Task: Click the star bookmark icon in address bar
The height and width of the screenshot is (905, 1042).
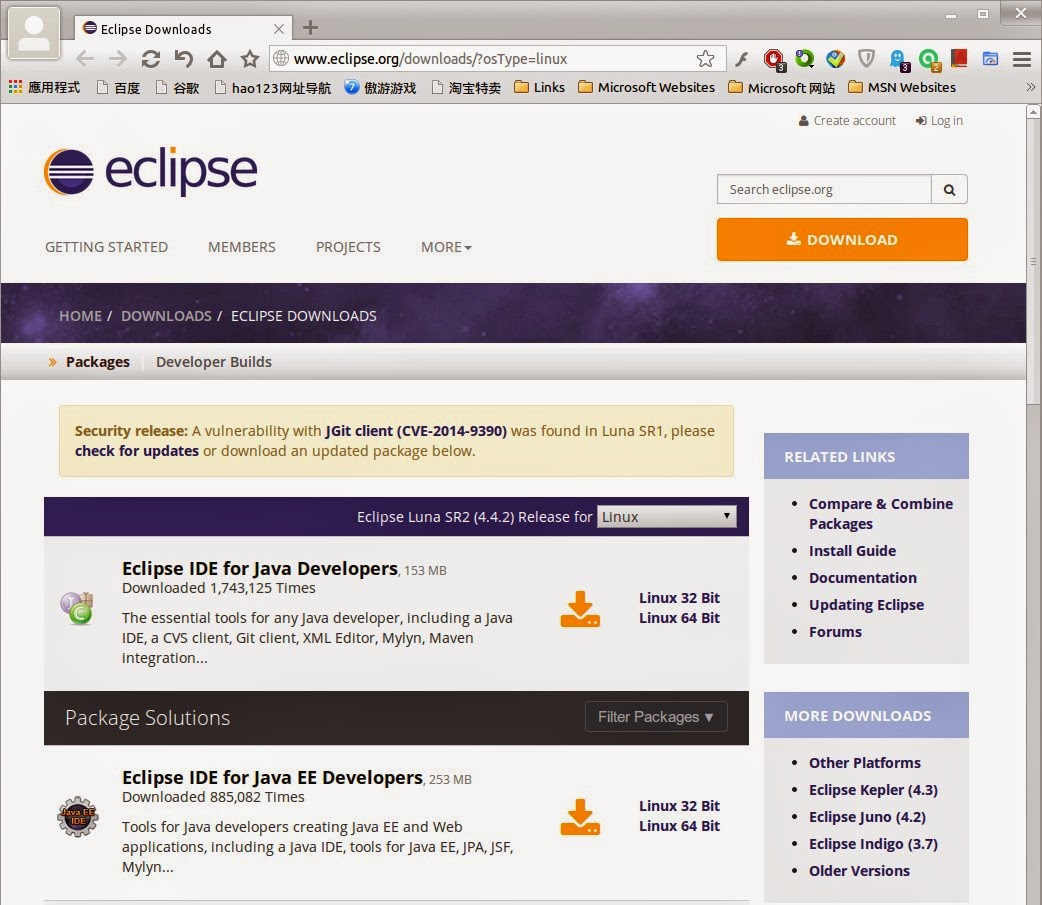Action: tap(705, 59)
